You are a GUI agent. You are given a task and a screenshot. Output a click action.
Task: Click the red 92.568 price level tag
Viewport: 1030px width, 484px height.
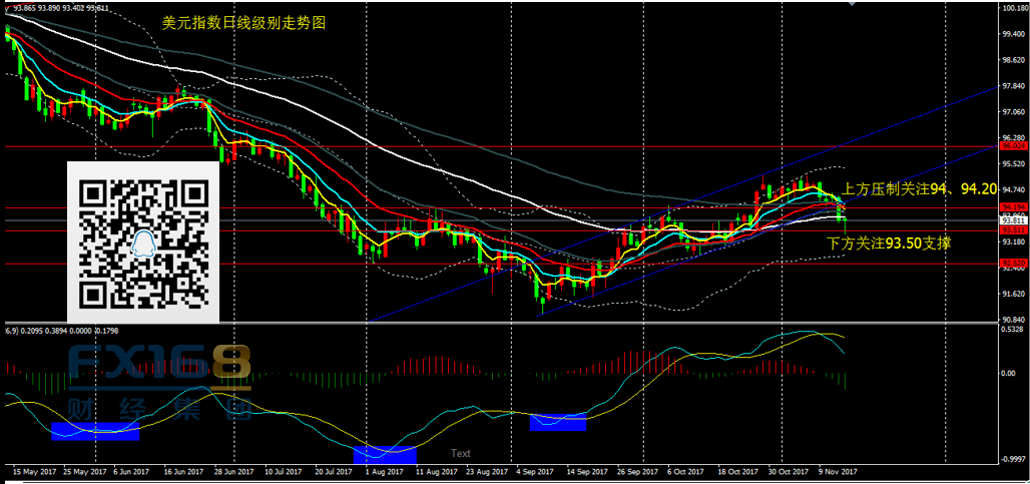pyautogui.click(x=1012, y=264)
